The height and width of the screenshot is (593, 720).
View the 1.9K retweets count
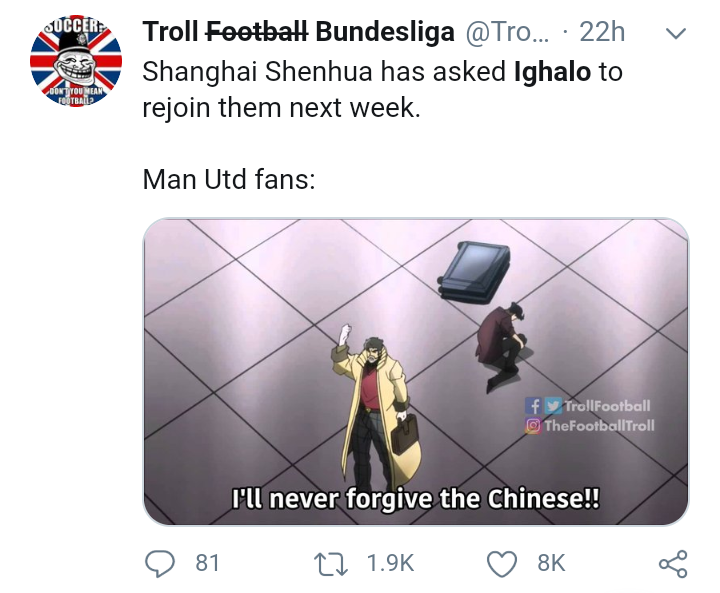pyautogui.click(x=391, y=563)
